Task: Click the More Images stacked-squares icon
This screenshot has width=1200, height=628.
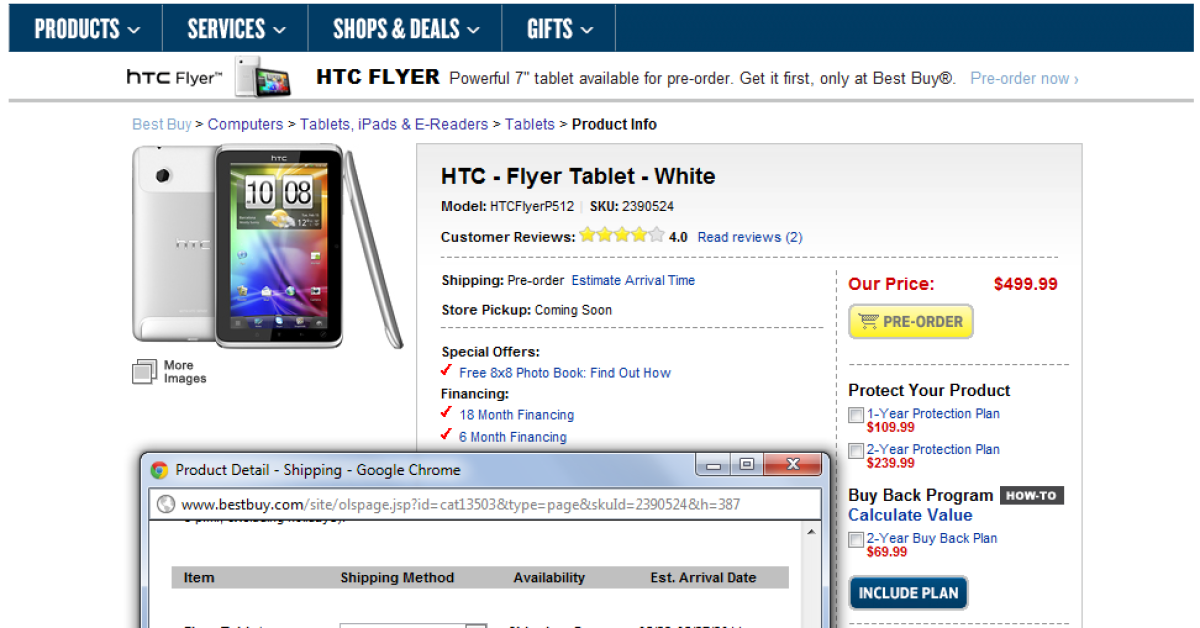Action: coord(144,372)
